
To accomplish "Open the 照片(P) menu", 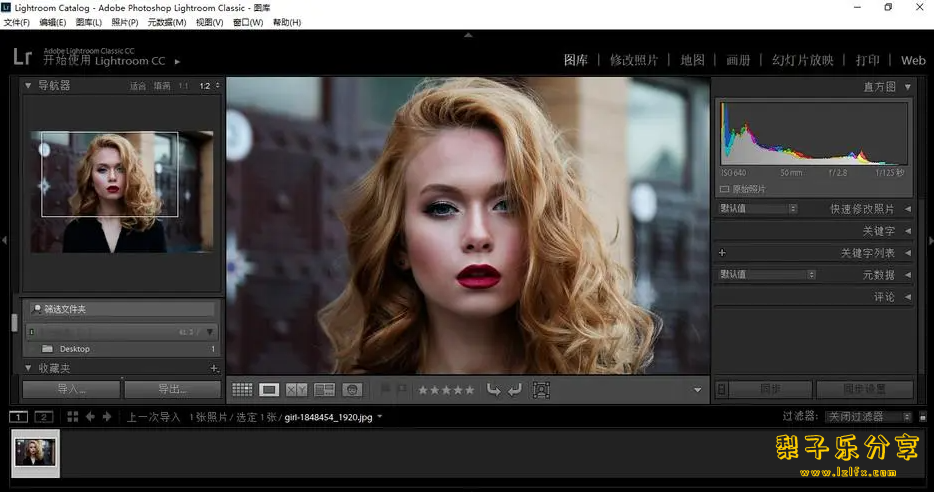I will [124, 23].
